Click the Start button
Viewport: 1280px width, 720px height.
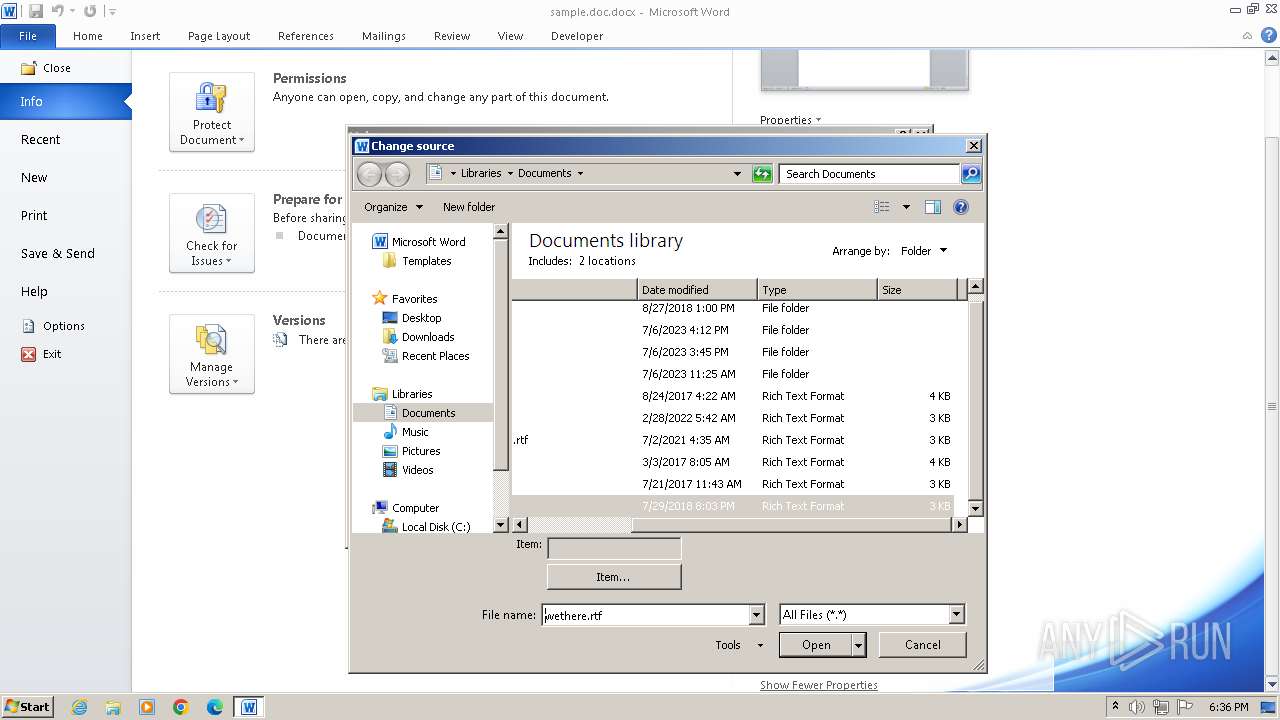28,707
